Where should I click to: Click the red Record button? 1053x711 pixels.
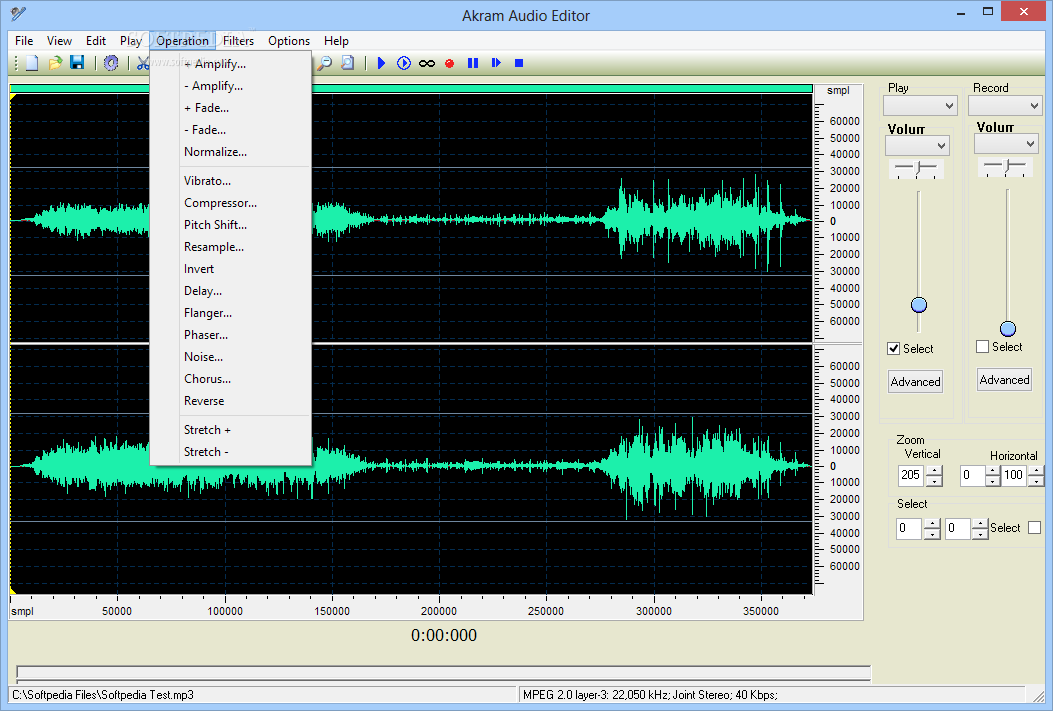[x=449, y=63]
